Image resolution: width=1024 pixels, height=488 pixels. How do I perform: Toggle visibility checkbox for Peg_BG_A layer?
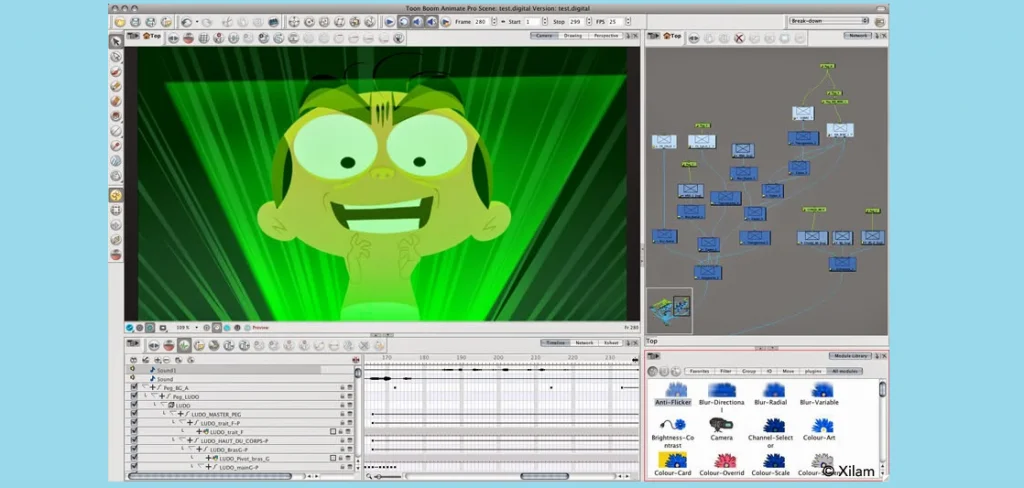[134, 388]
